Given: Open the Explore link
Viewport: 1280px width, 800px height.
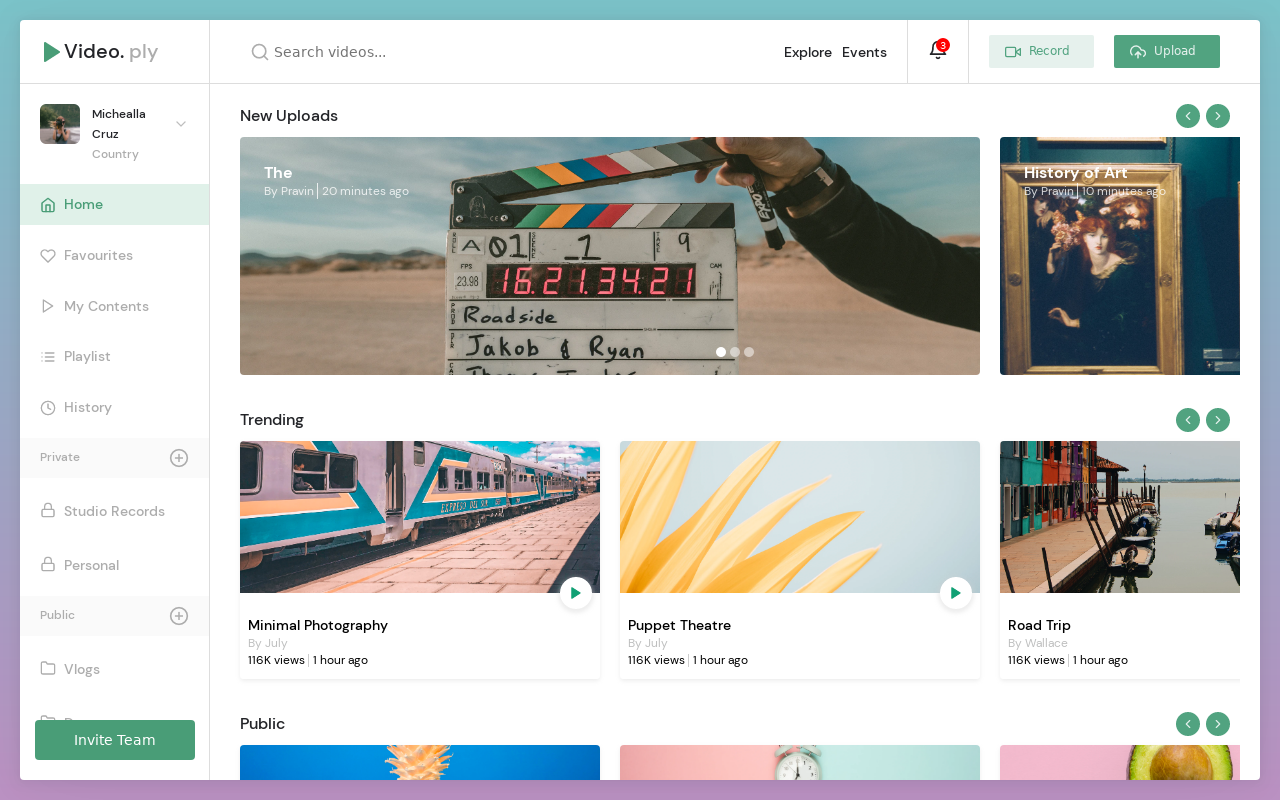Looking at the screenshot, I should 807,52.
